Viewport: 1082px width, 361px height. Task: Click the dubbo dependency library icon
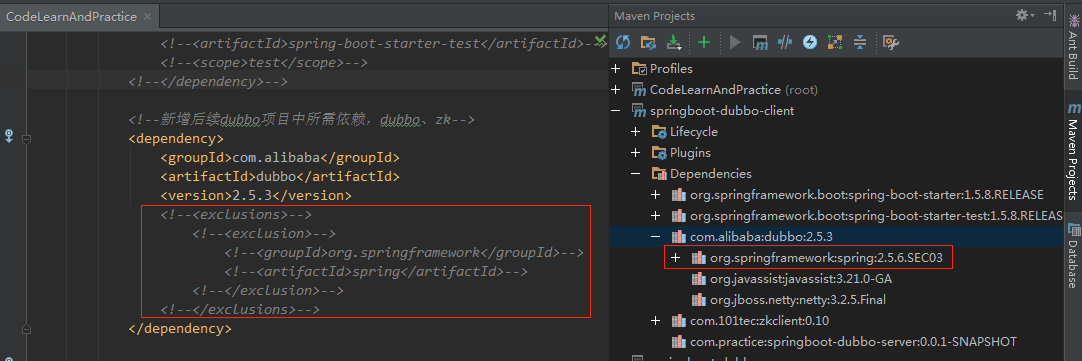click(678, 237)
